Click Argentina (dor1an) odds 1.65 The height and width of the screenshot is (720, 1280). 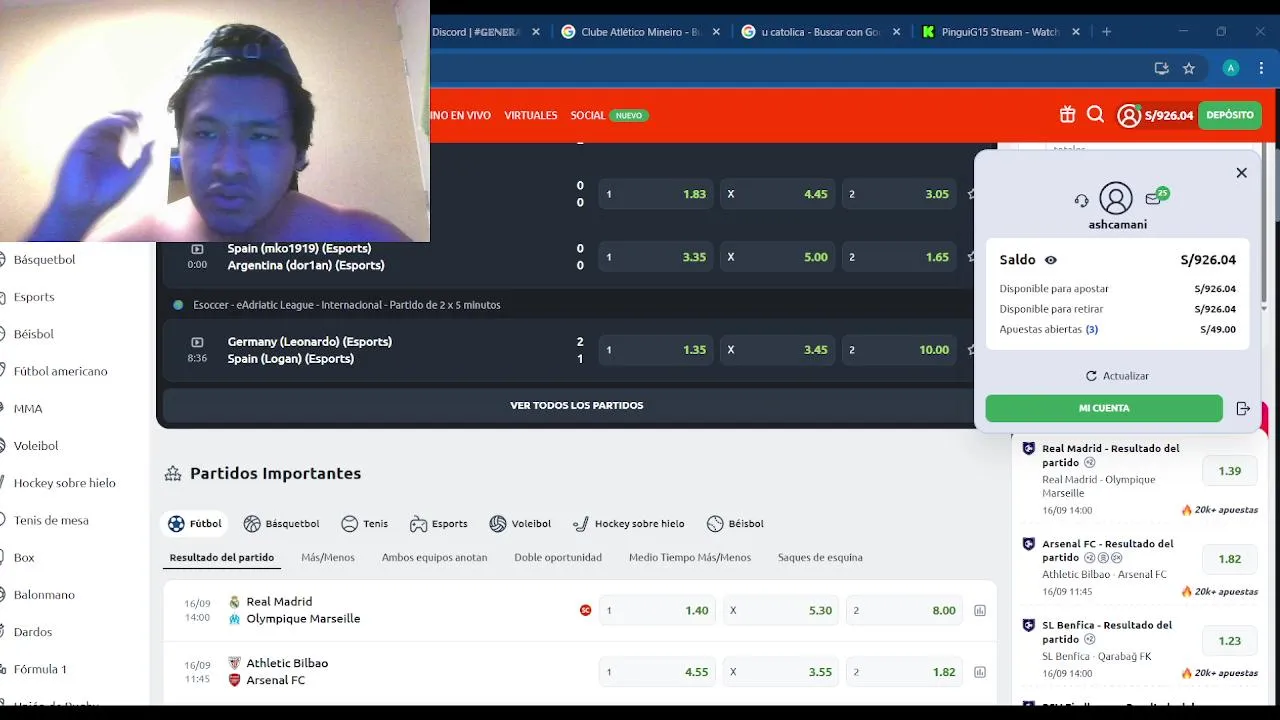click(x=900, y=257)
